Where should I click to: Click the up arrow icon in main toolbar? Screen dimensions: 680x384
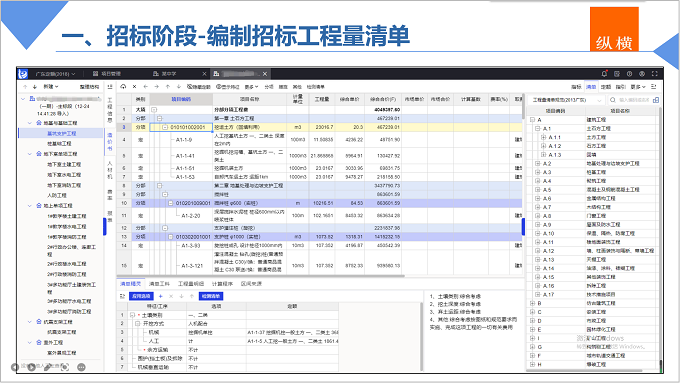coord(168,87)
